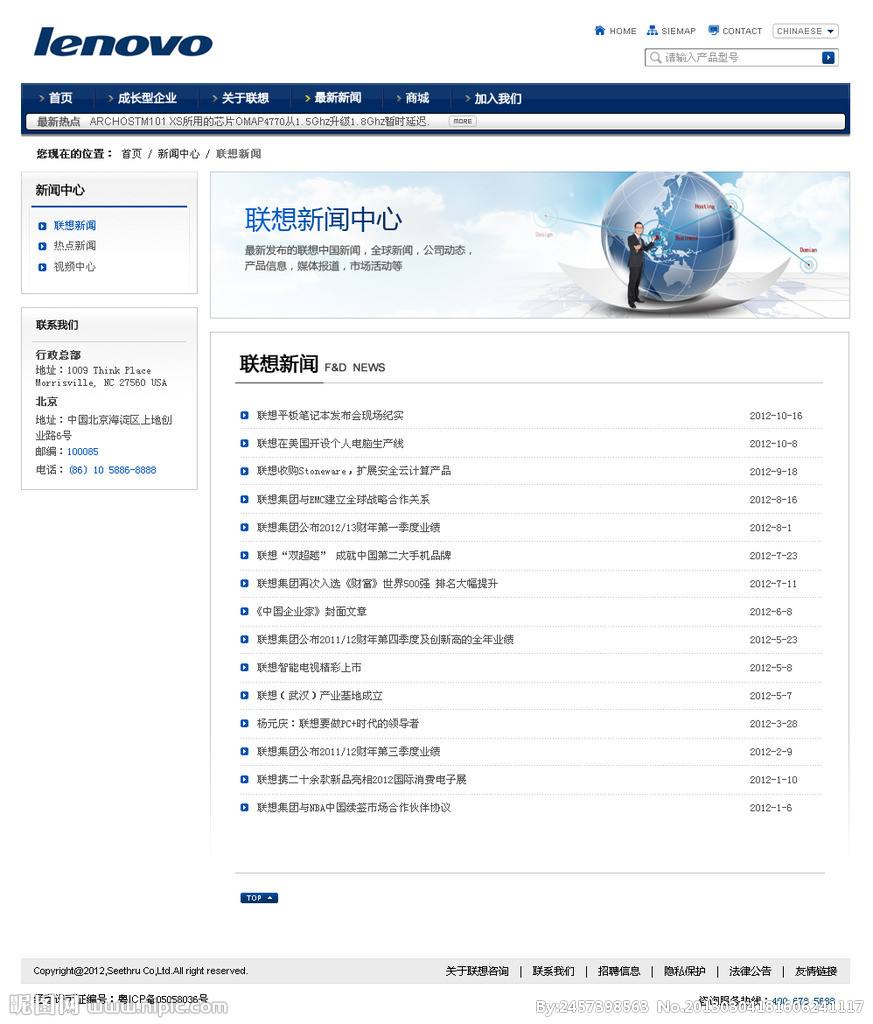Screen dimensions: 873x1024
Task: Click bullet icon of 联想智能电视精彩上市
Action: click(244, 667)
